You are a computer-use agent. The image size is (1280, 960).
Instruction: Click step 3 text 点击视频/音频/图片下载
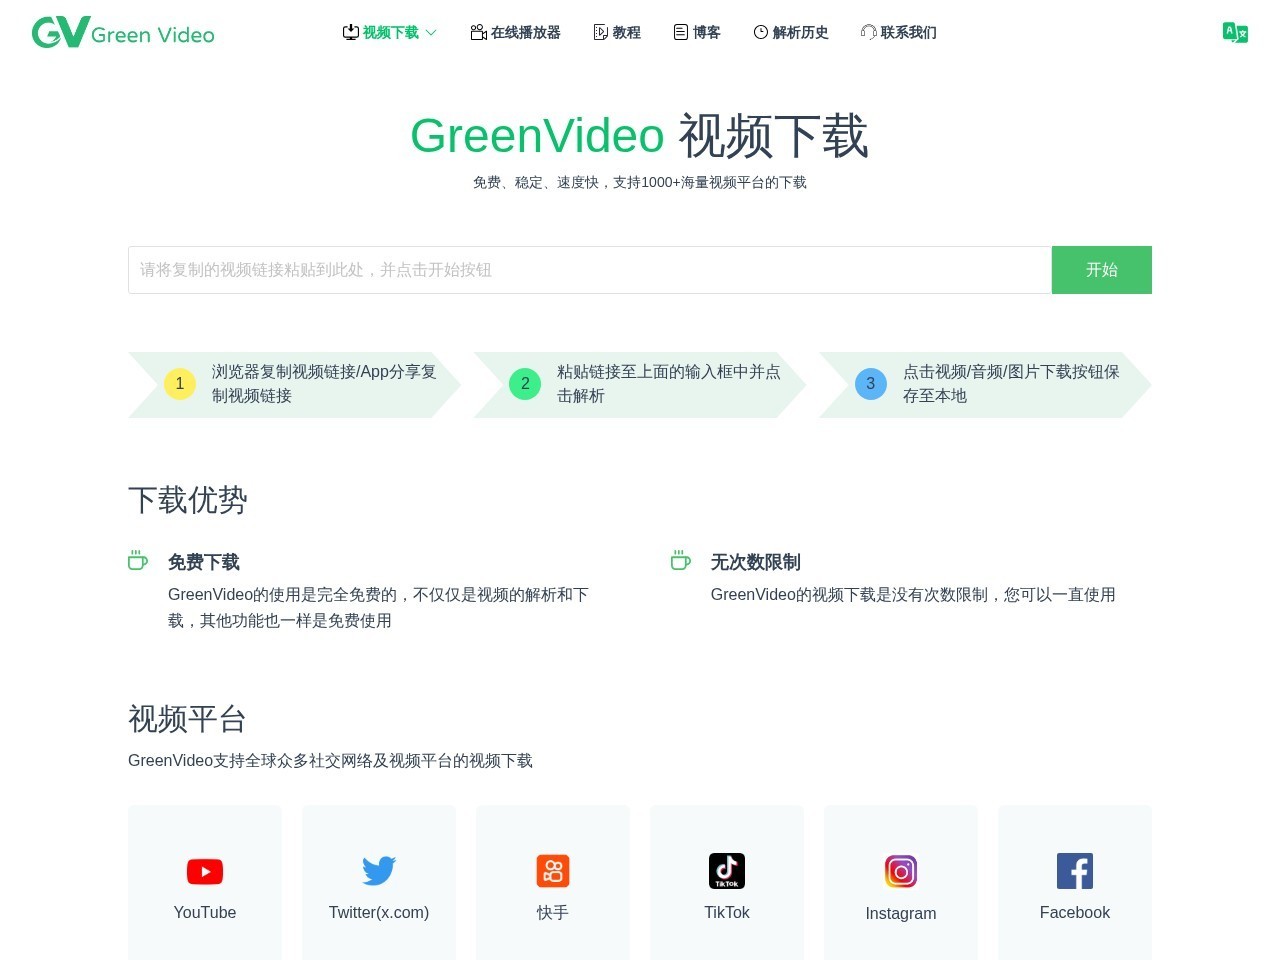[1011, 384]
